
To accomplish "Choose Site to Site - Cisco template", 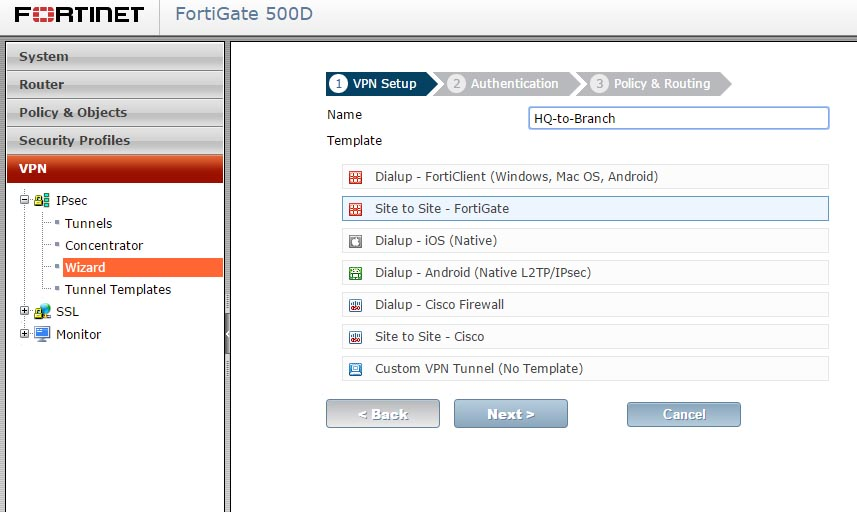I will click(x=585, y=337).
